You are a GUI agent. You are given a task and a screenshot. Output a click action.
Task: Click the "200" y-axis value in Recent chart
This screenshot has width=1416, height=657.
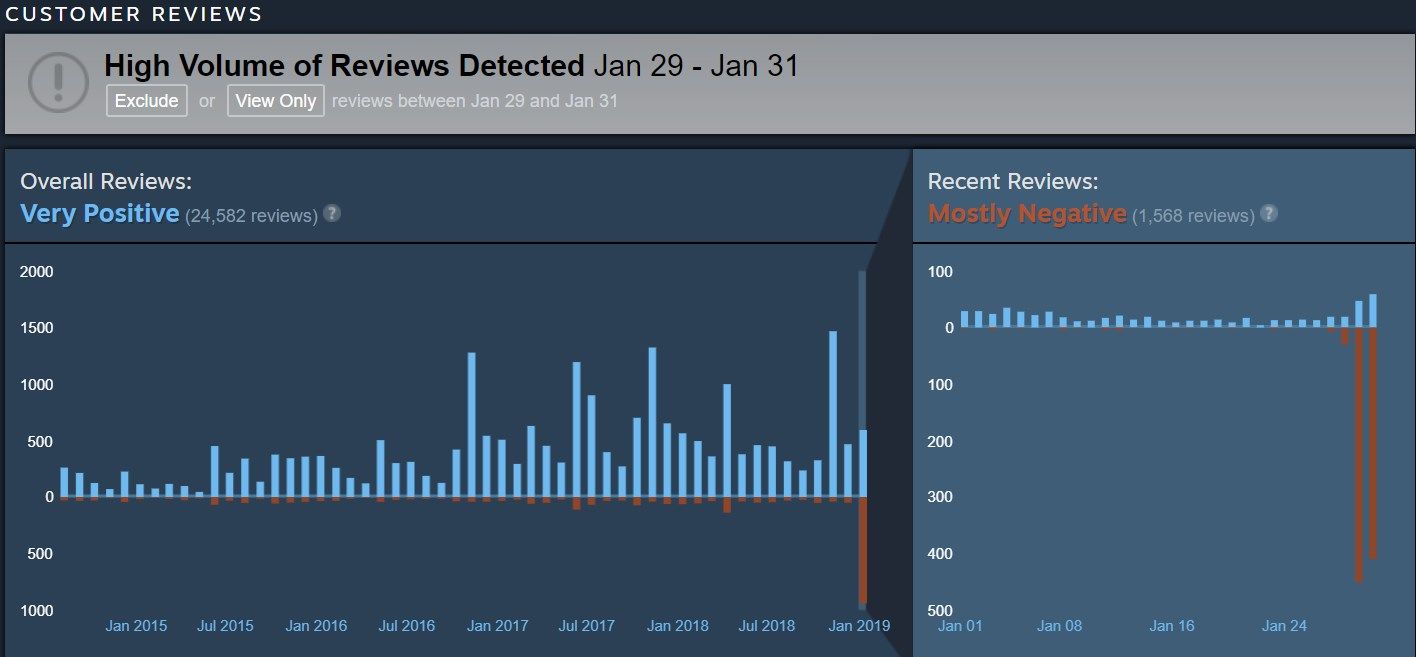941,441
